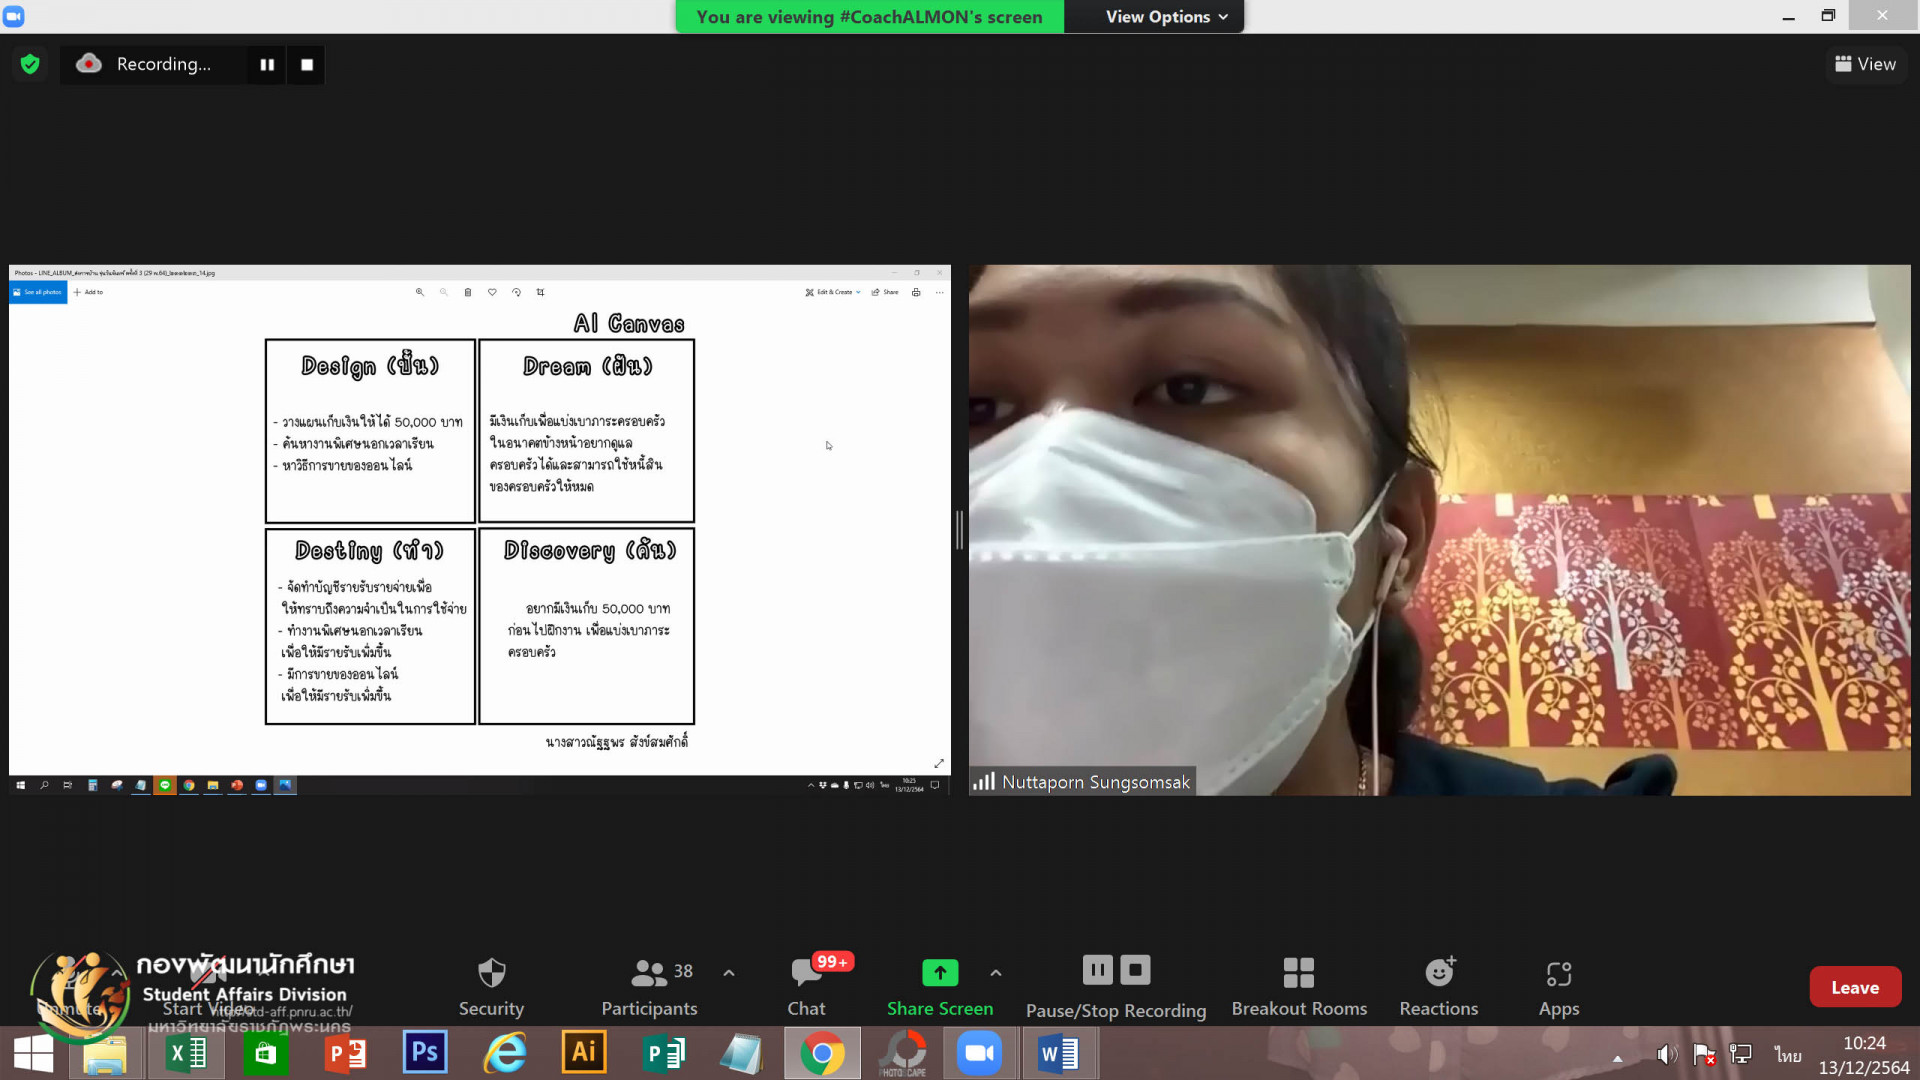This screenshot has height=1080, width=1920.
Task: Open the View layout menu
Action: tap(1865, 64)
